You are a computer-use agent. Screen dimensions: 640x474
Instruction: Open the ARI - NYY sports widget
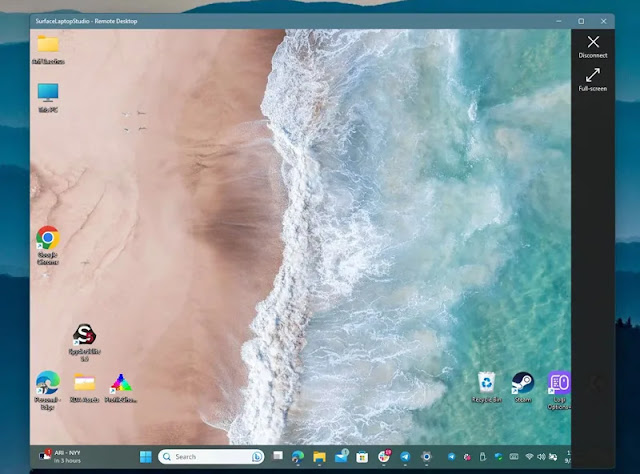click(x=60, y=456)
